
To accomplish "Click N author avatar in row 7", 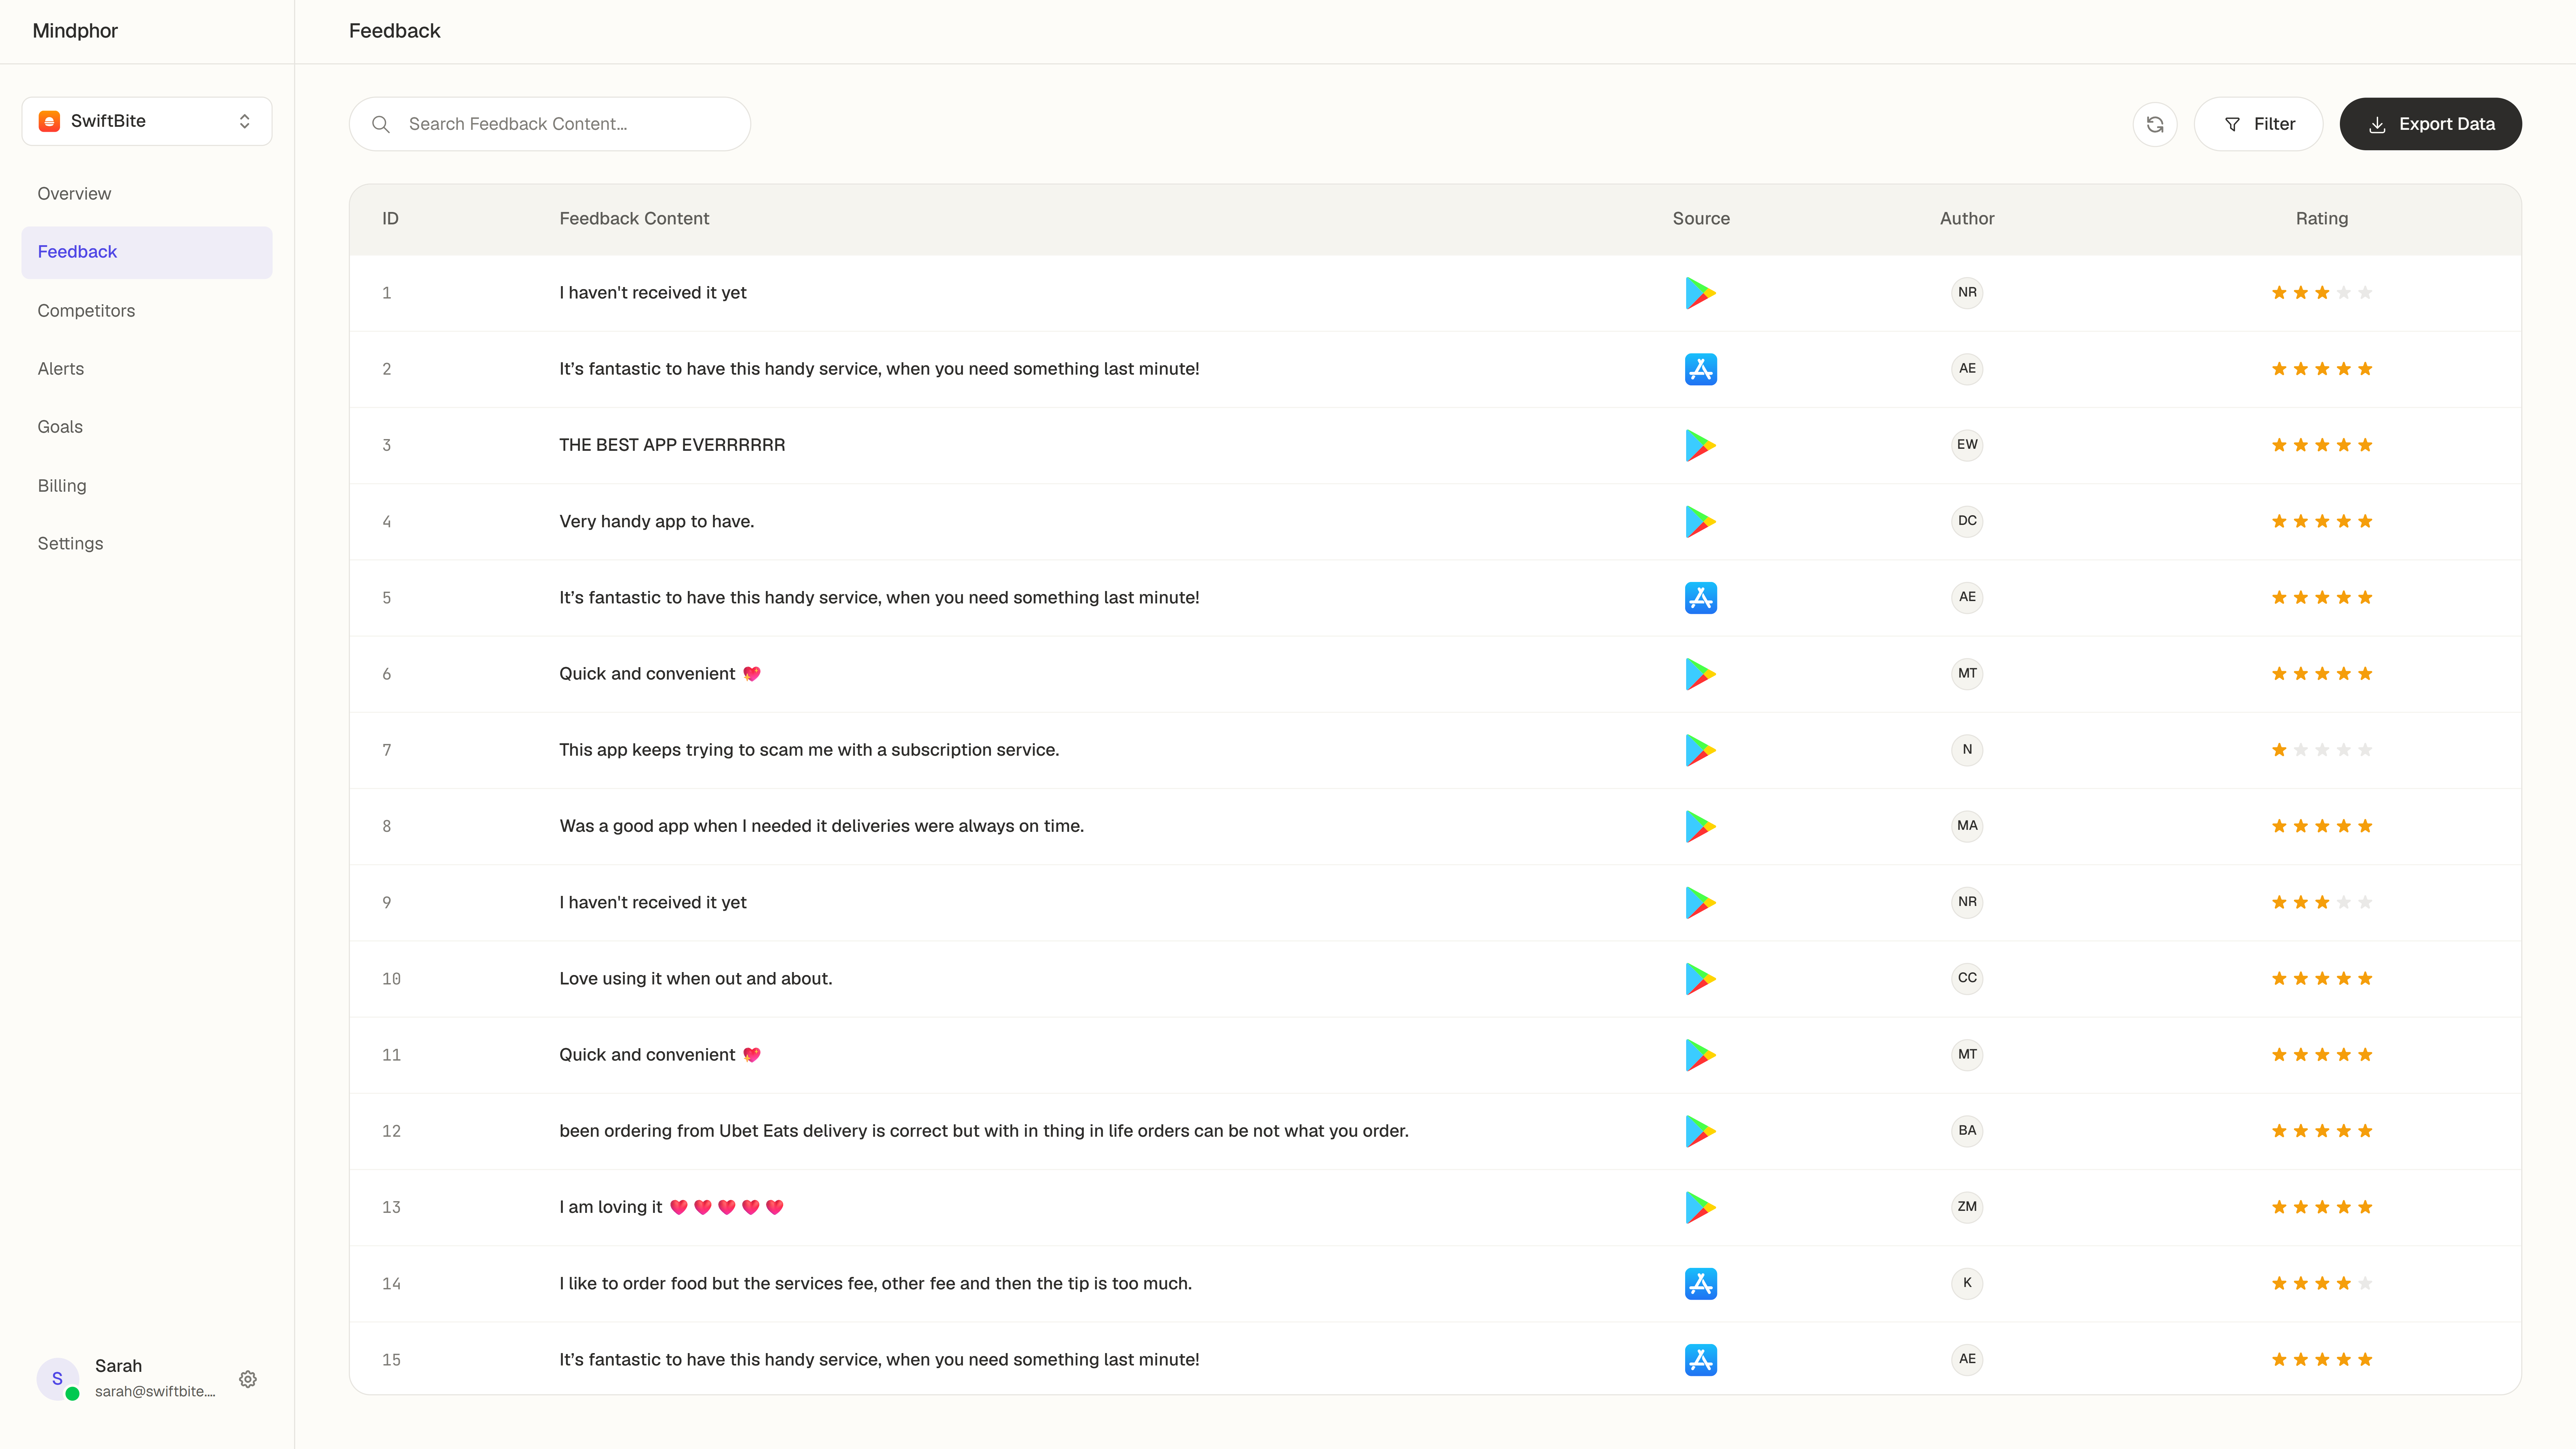I will [x=1967, y=750].
